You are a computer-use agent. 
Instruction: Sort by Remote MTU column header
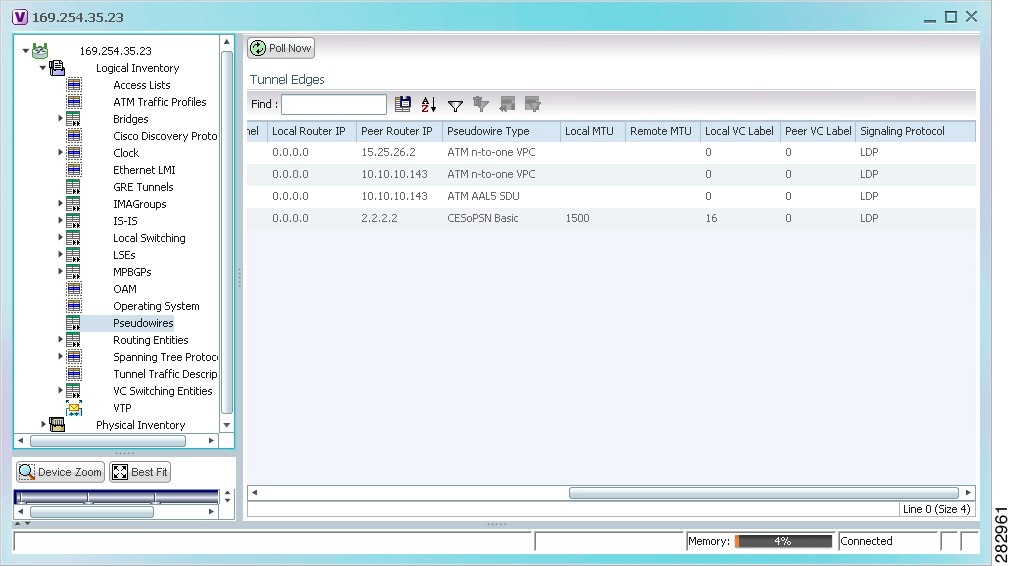663,131
